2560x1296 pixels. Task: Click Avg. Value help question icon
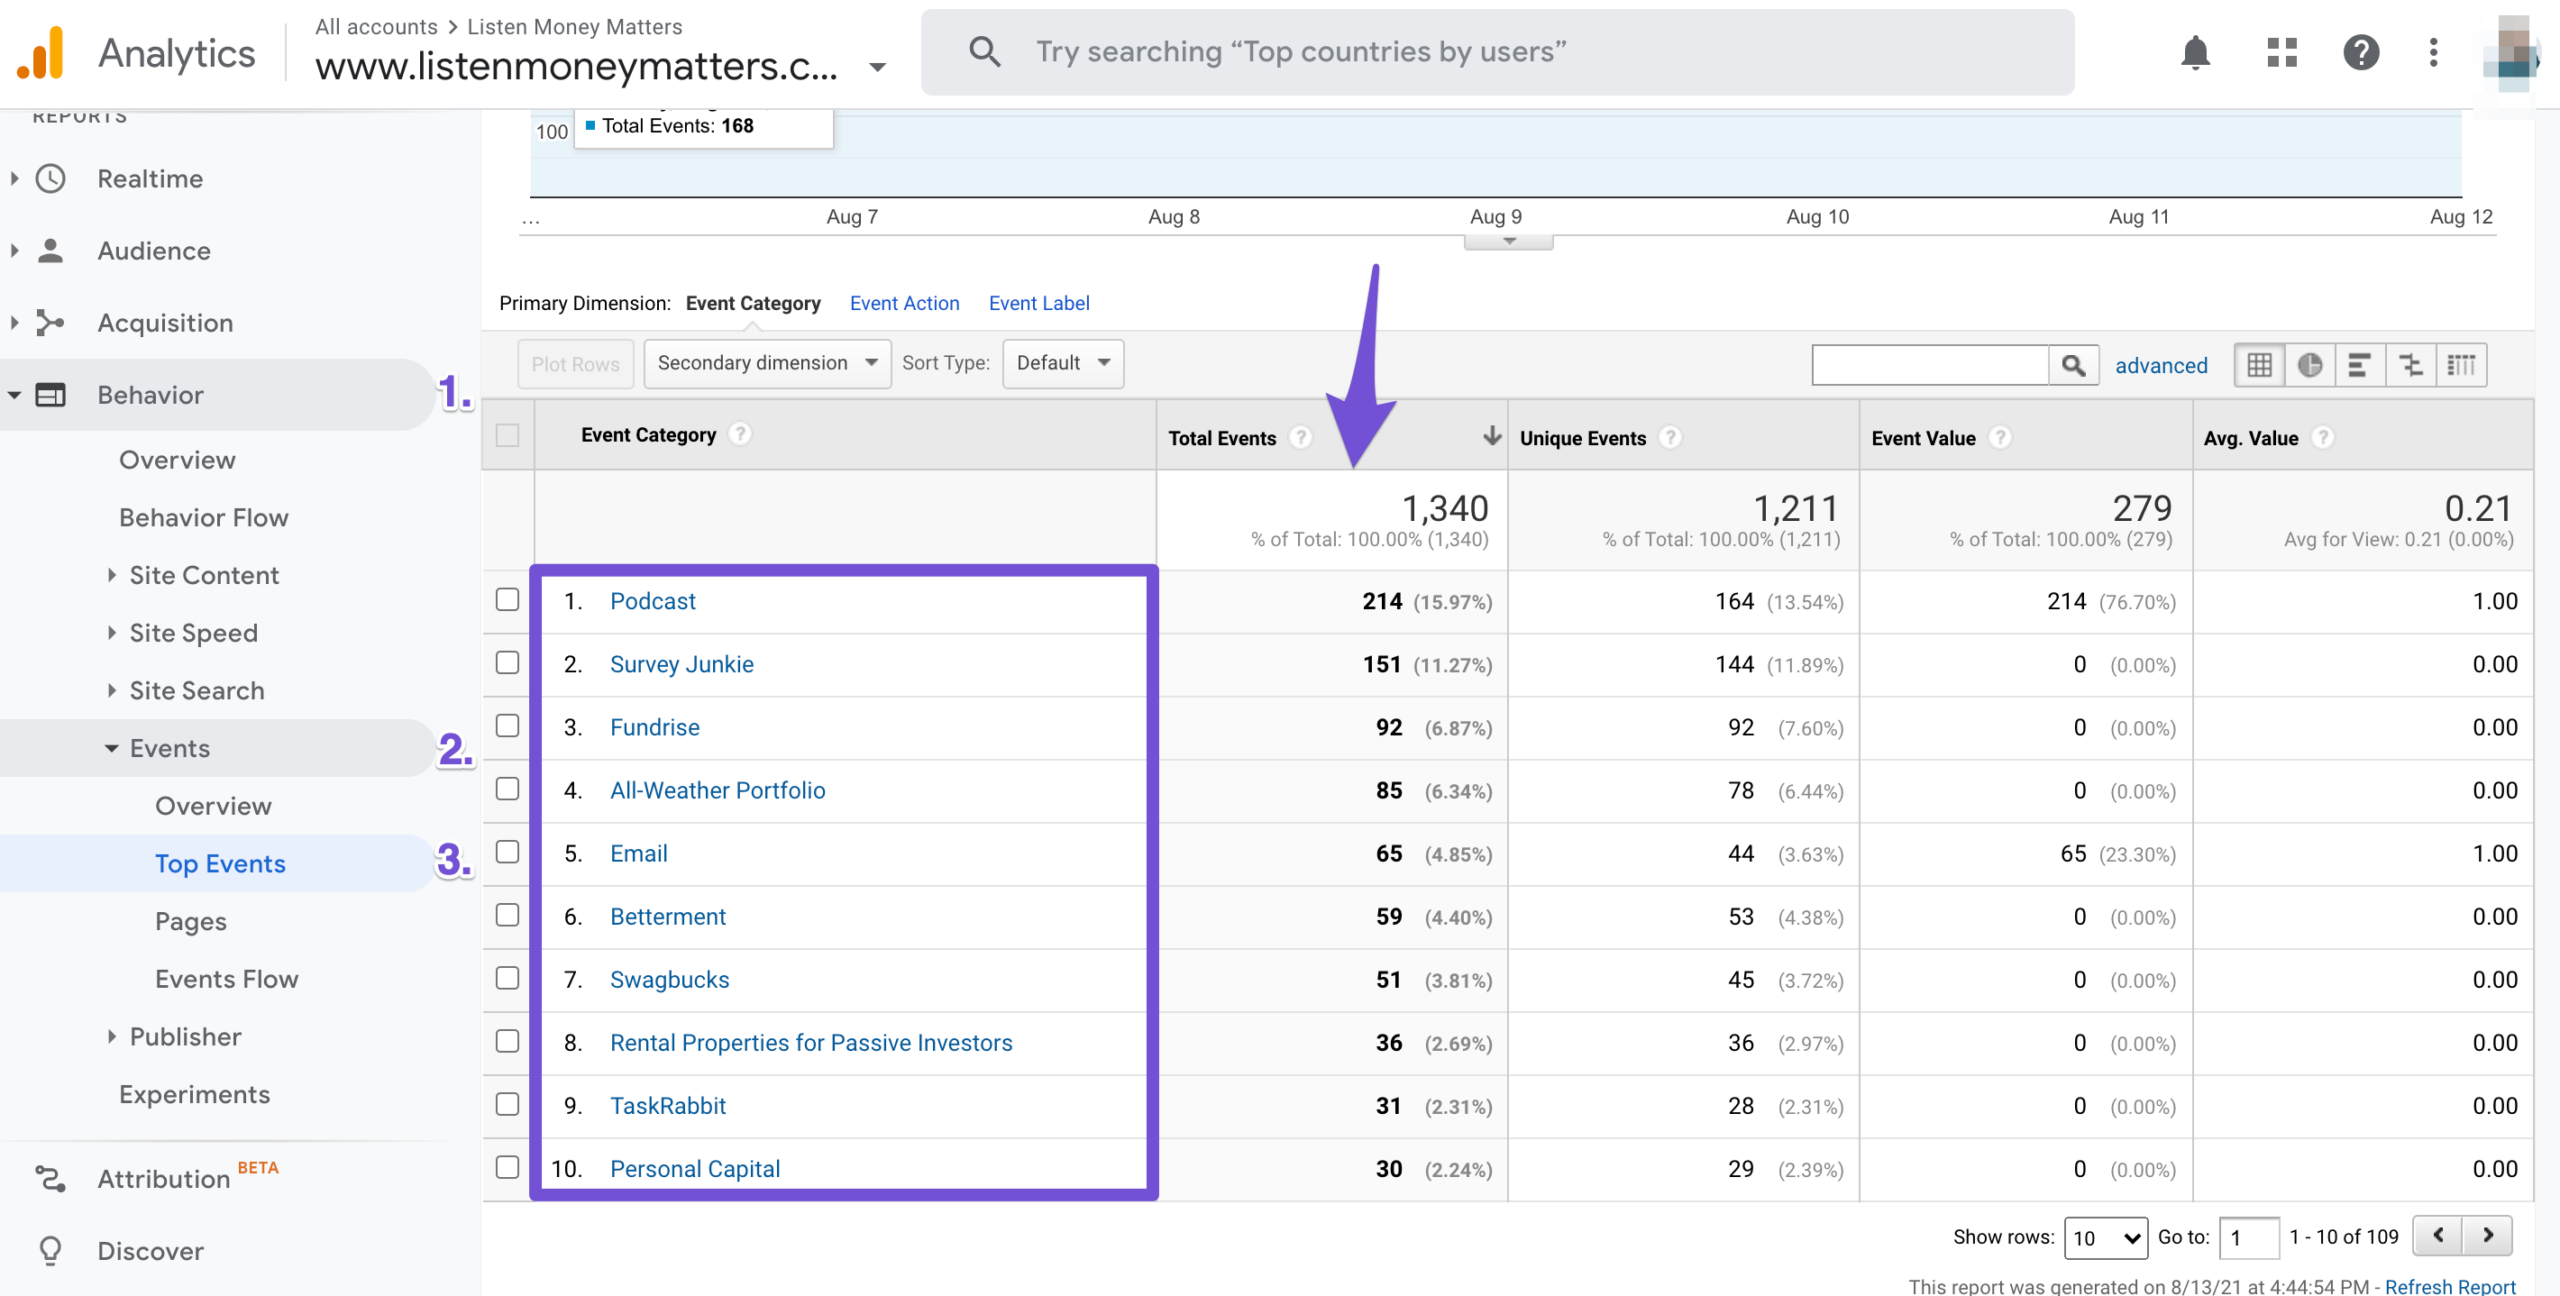(2323, 437)
